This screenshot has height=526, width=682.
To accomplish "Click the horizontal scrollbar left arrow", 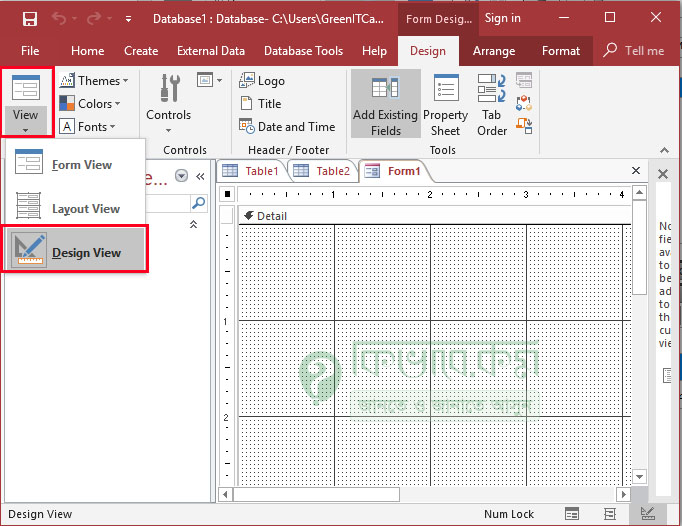I will 225,494.
